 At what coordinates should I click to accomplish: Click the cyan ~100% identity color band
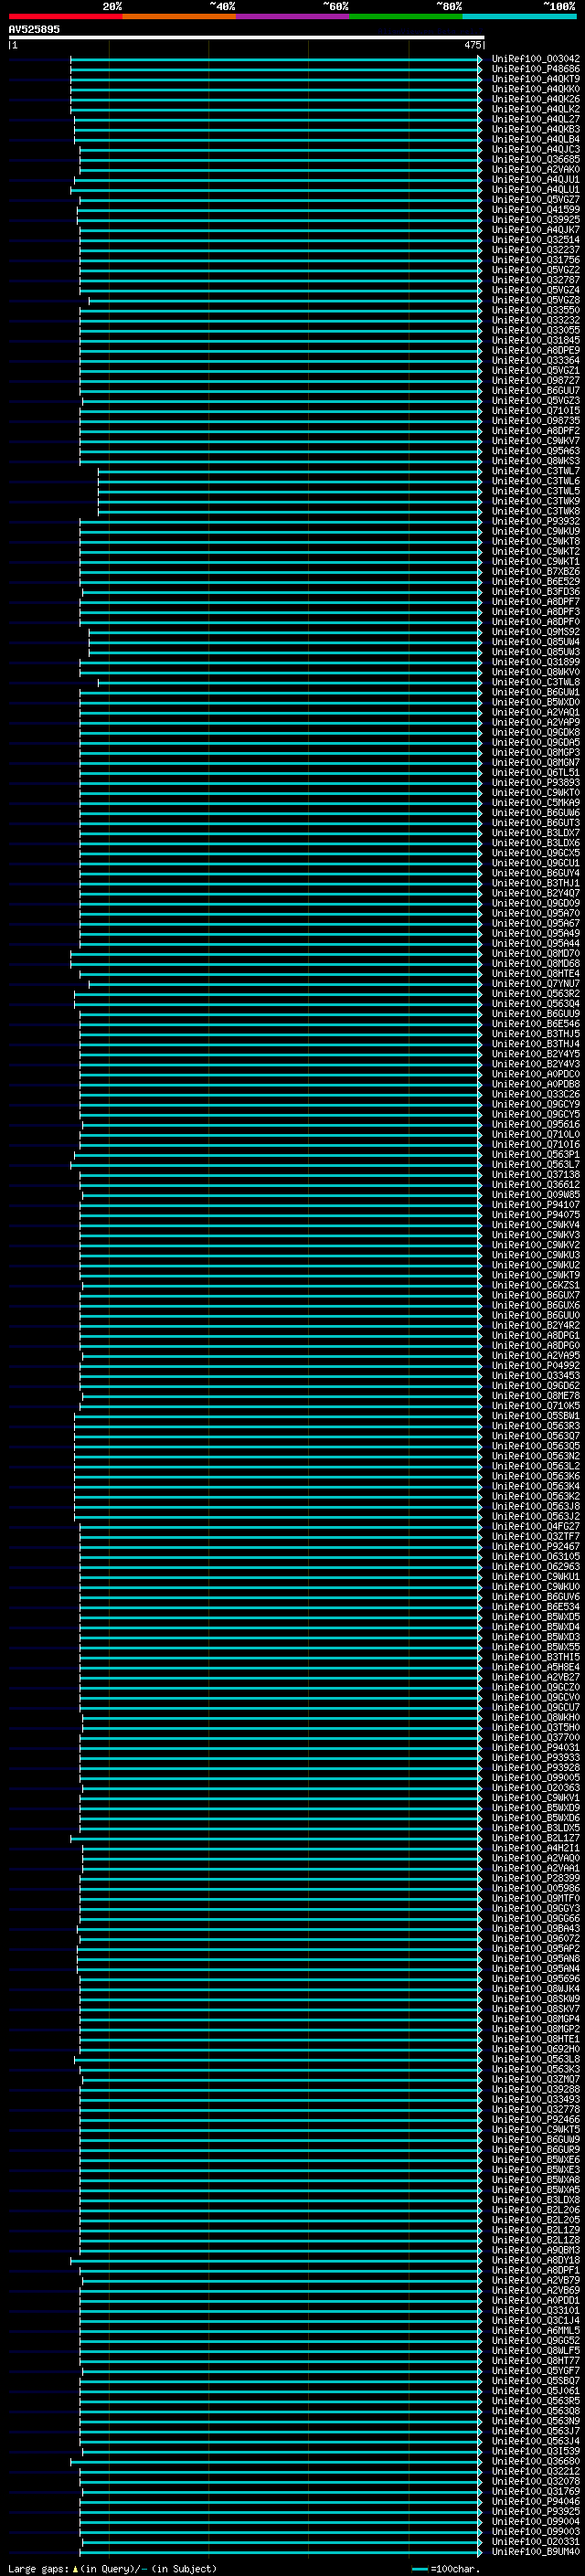(520, 16)
